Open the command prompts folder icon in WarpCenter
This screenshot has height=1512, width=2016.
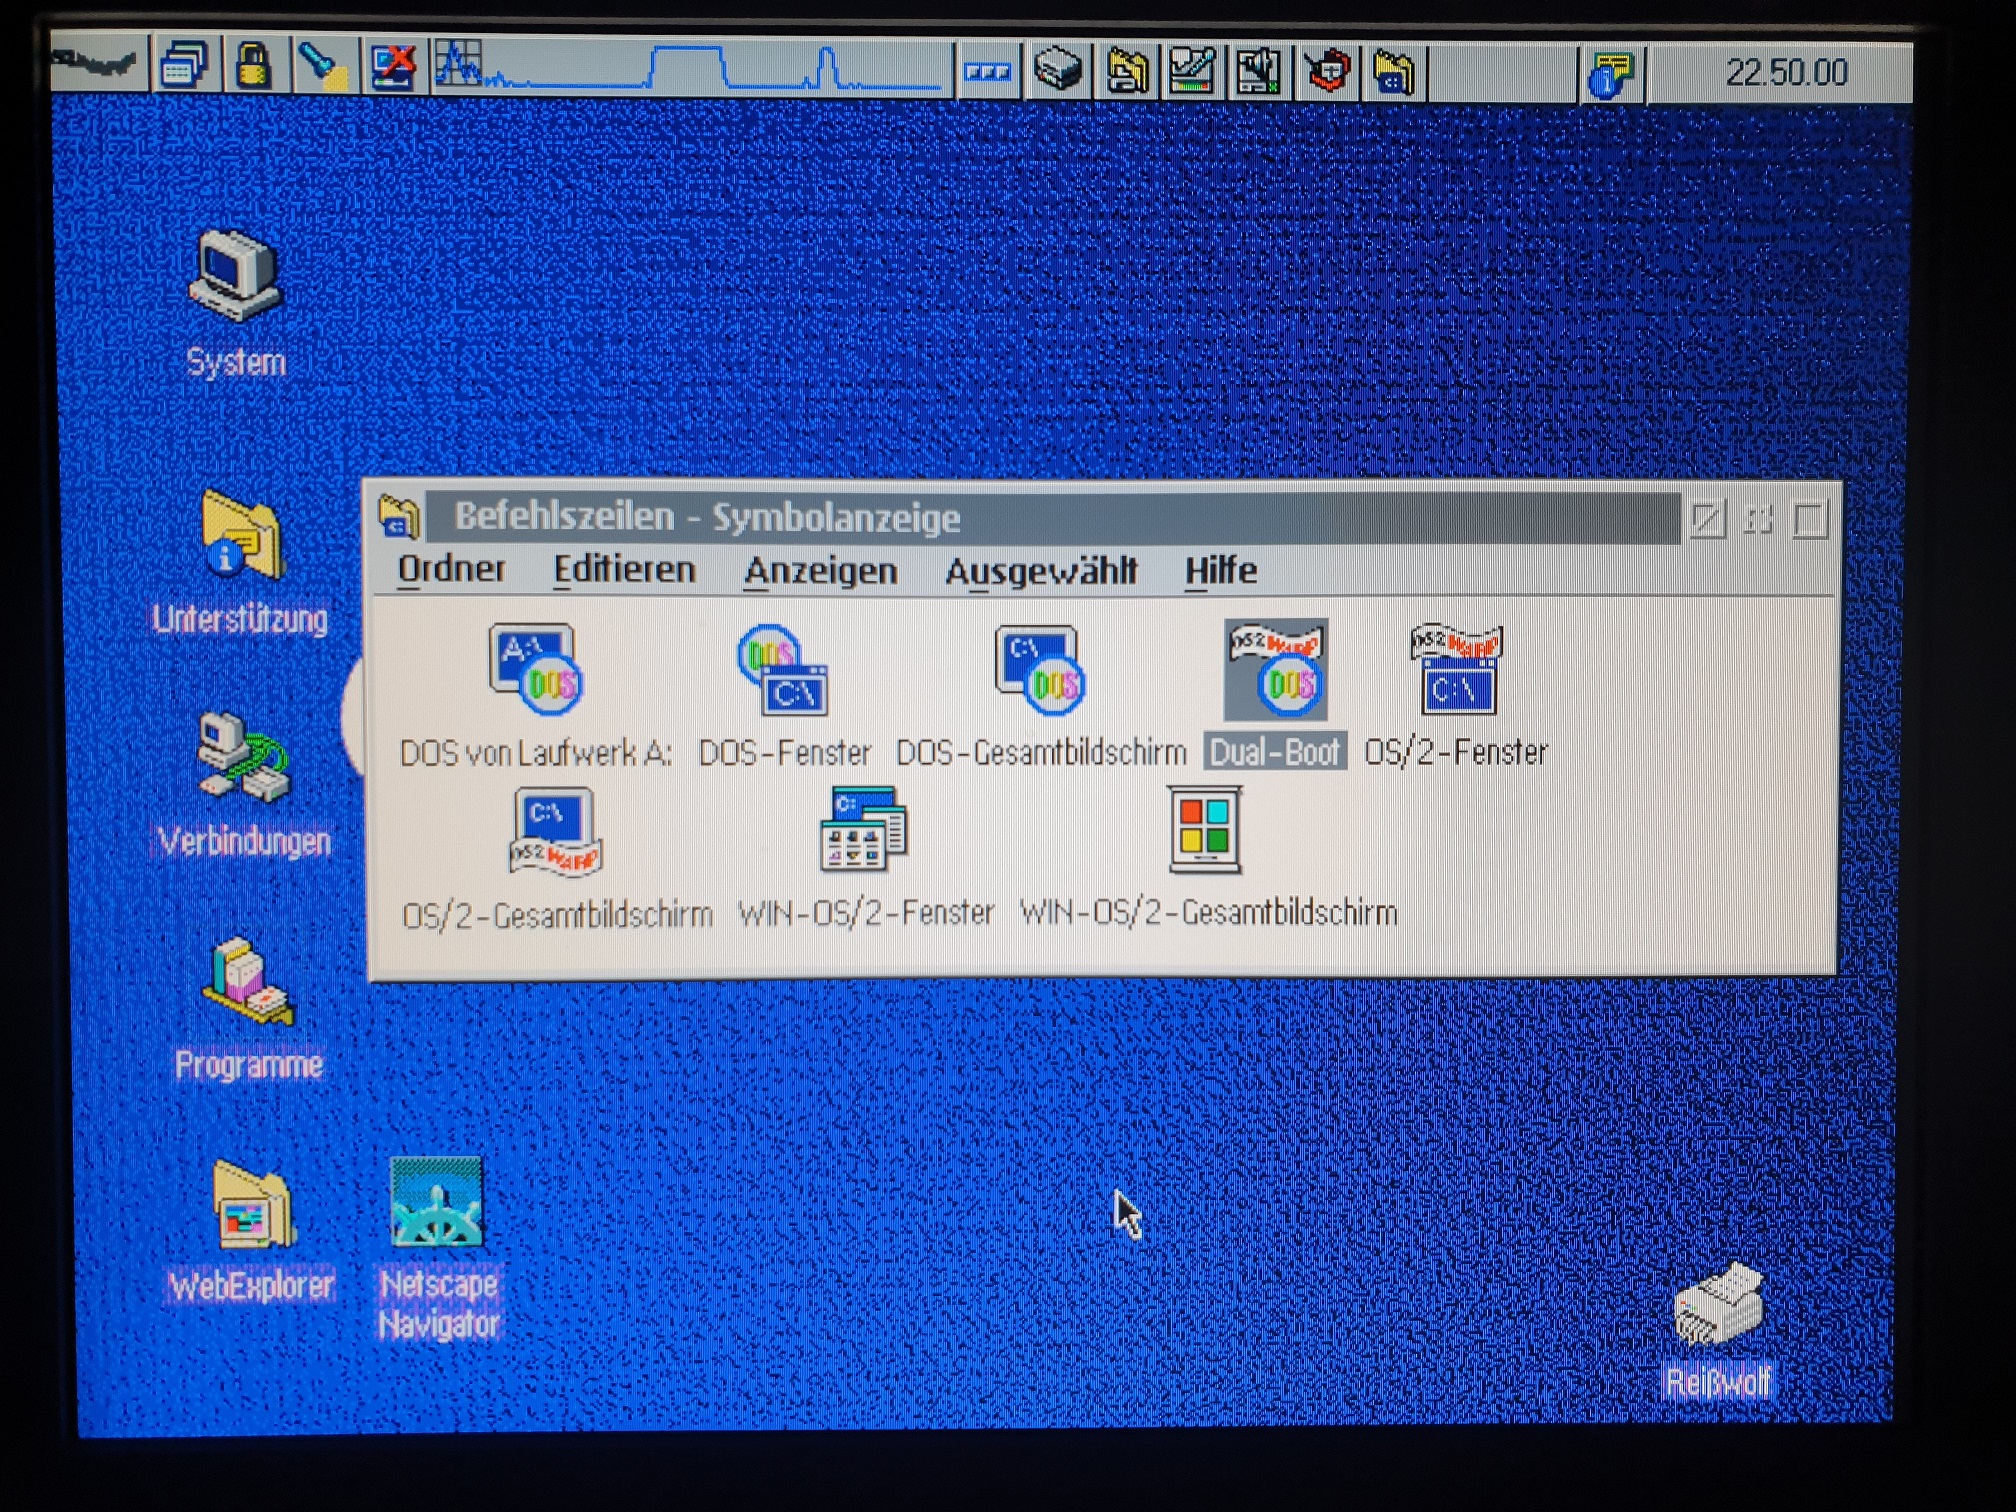(x=1394, y=72)
